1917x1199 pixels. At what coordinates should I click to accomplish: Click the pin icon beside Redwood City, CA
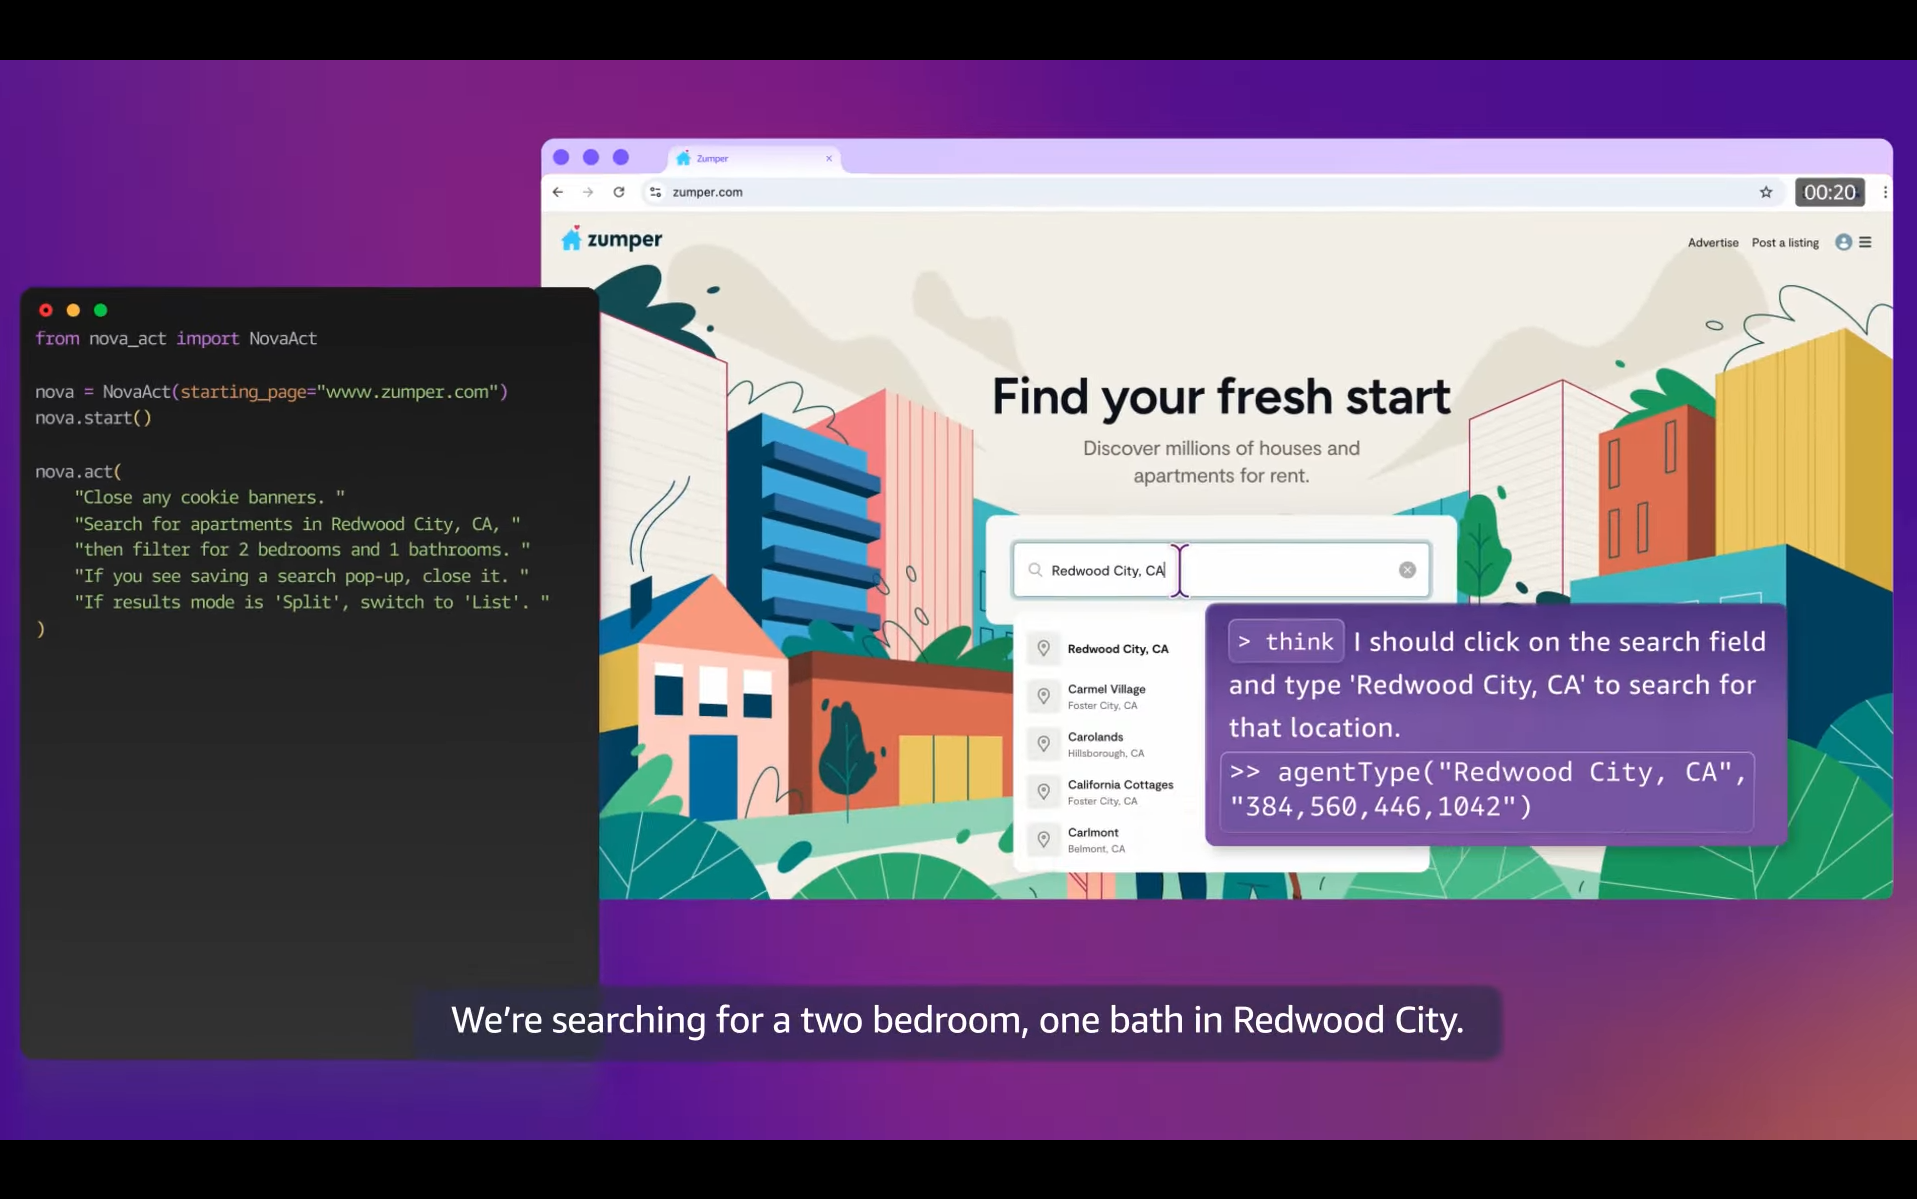click(1043, 649)
